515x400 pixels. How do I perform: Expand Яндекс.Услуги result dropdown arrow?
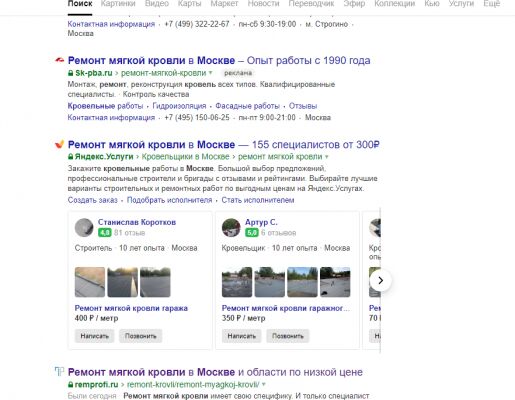[327, 156]
